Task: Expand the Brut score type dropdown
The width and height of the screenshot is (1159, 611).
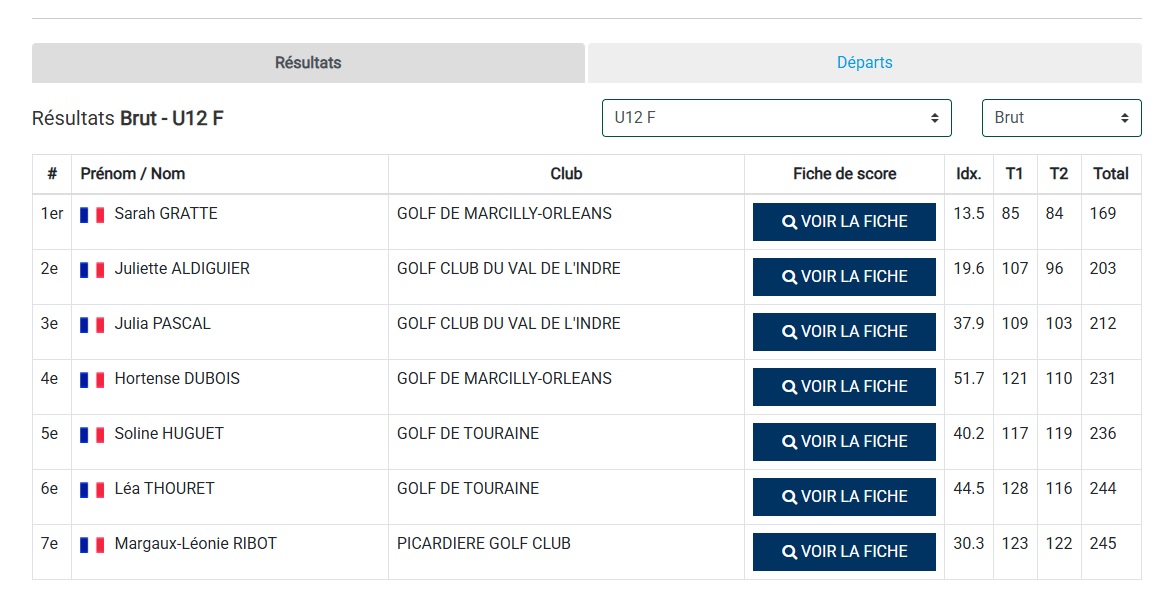Action: click(1061, 118)
